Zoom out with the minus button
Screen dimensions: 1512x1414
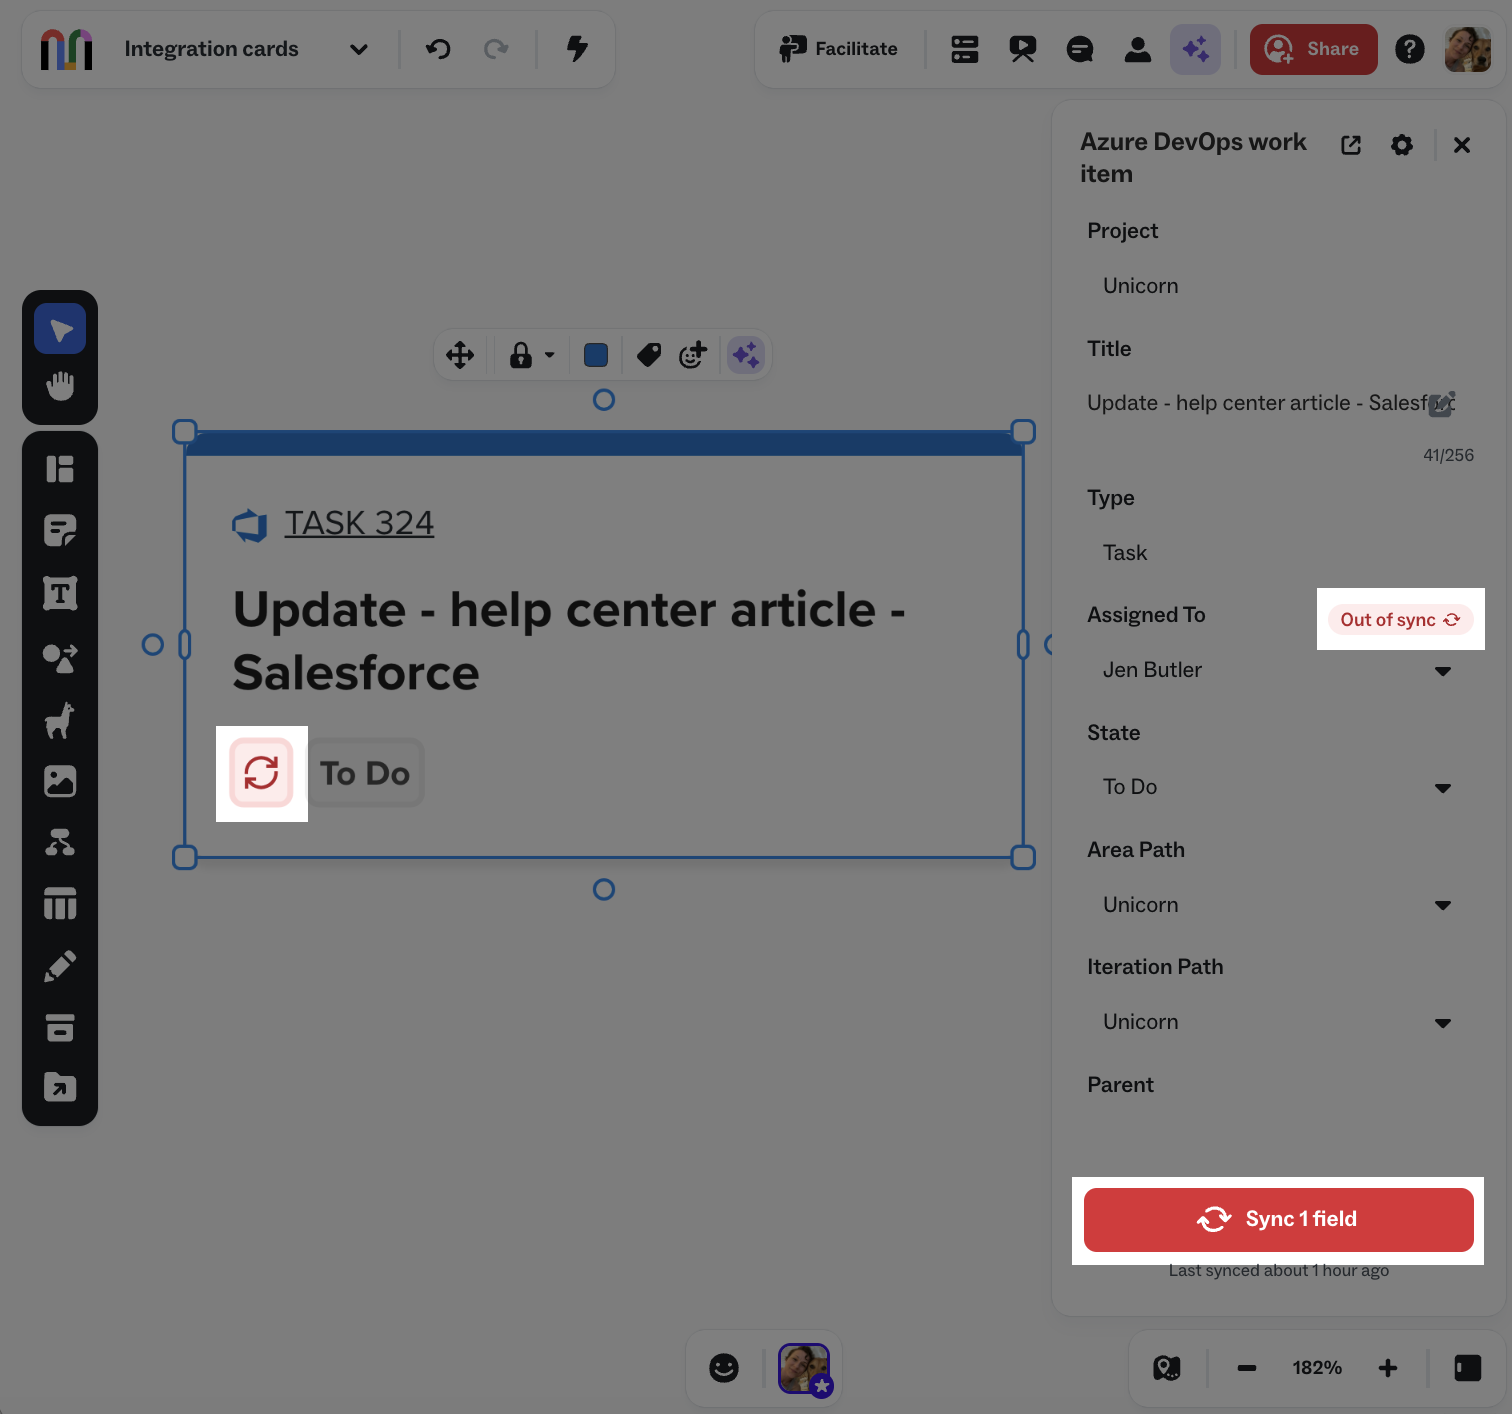(x=1246, y=1368)
